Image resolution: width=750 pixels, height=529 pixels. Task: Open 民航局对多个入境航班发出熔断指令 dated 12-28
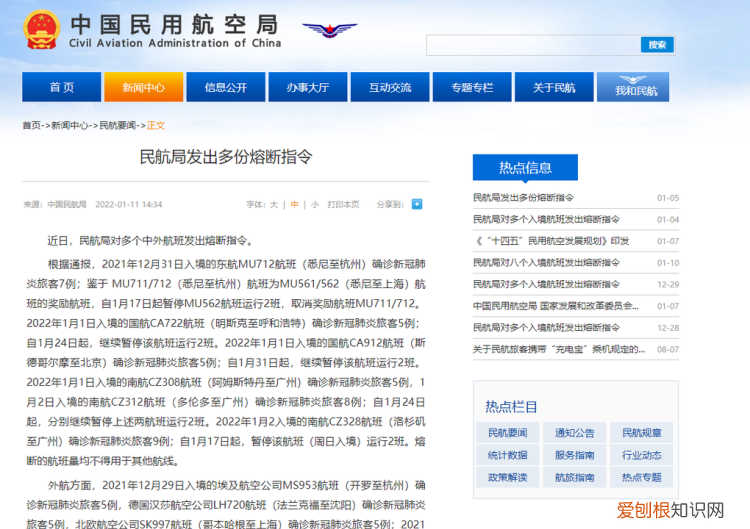[x=546, y=328]
